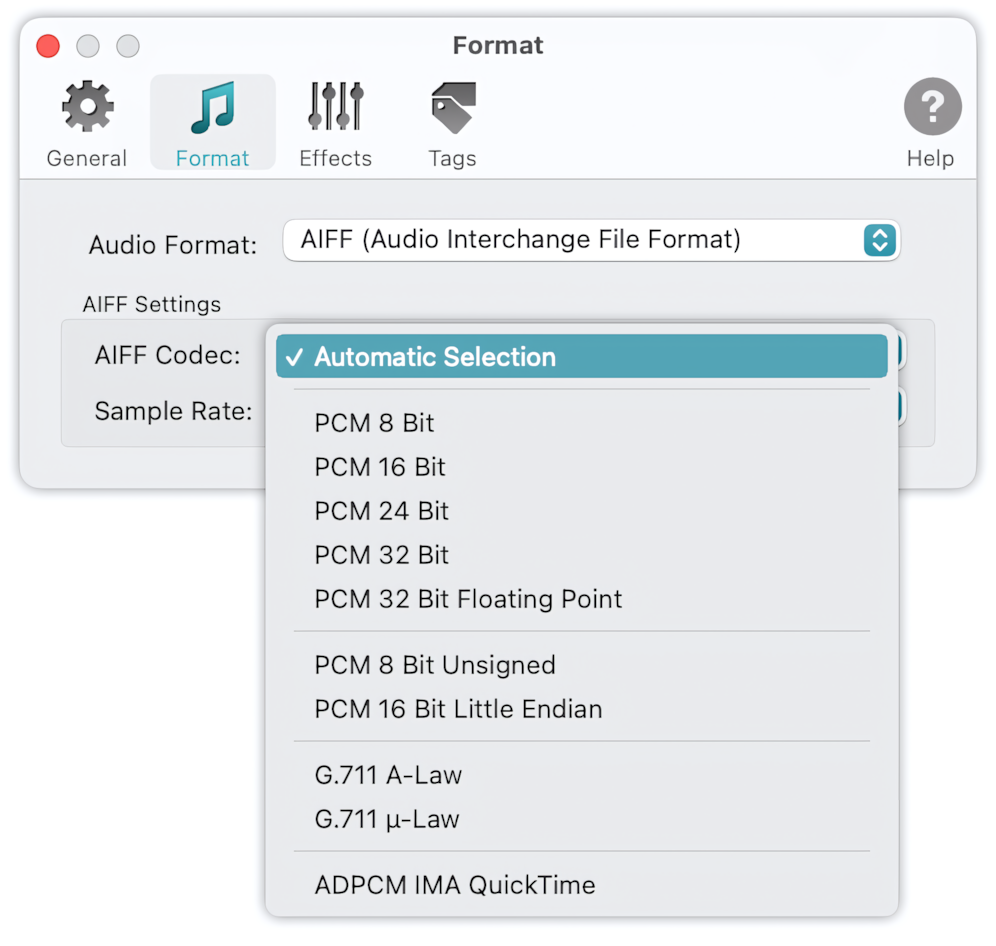
Task: Select PCM 8 Bit codec
Action: tap(581, 423)
